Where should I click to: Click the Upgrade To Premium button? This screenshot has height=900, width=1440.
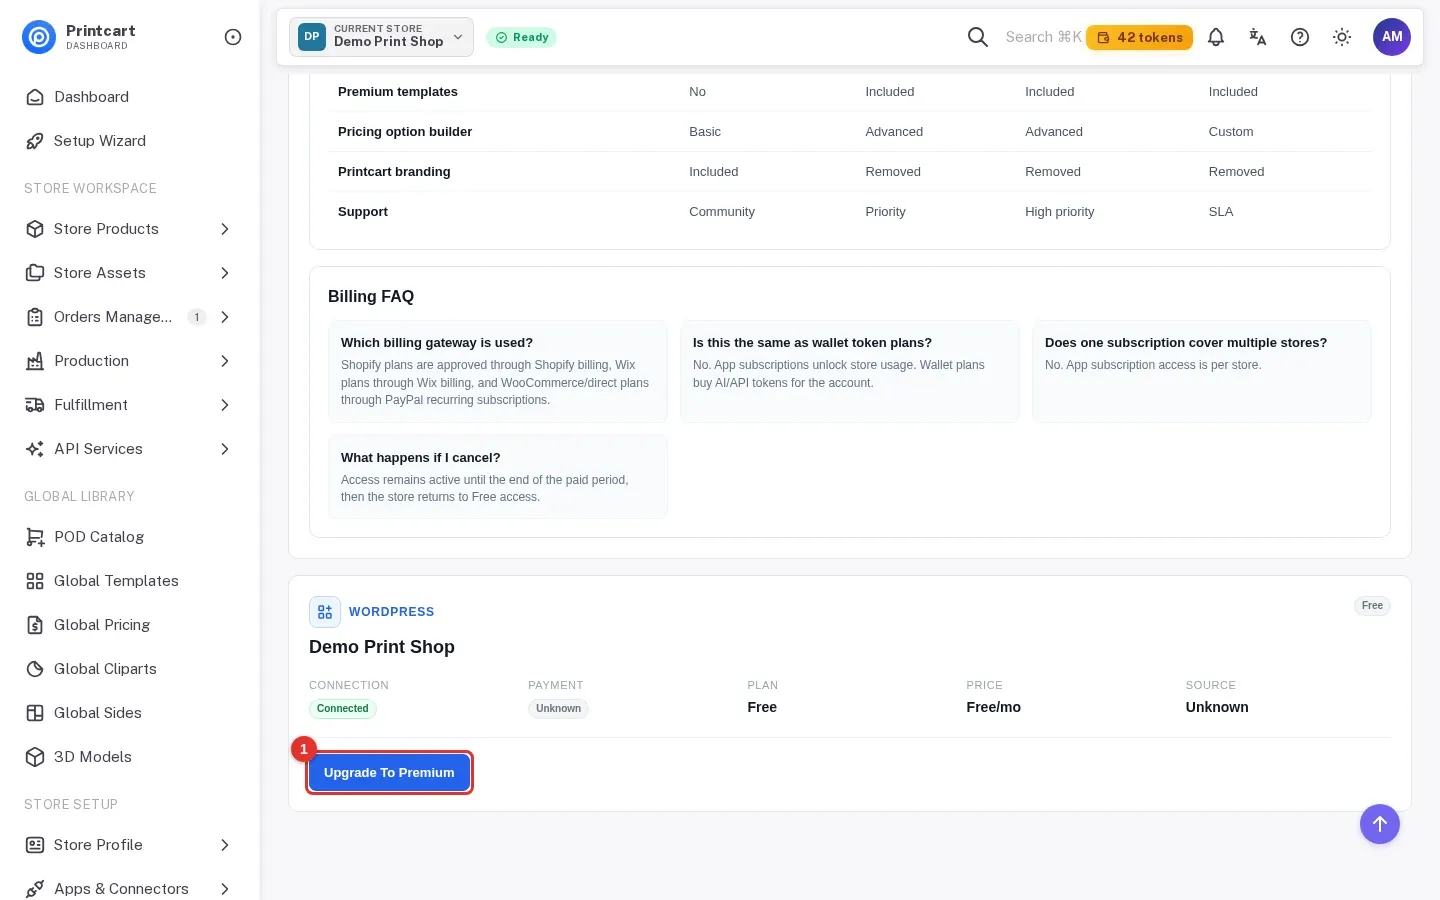[389, 773]
